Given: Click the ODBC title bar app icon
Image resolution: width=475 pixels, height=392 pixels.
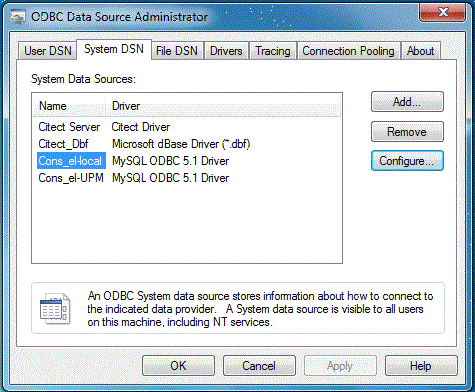Looking at the screenshot, I should (x=18, y=17).
